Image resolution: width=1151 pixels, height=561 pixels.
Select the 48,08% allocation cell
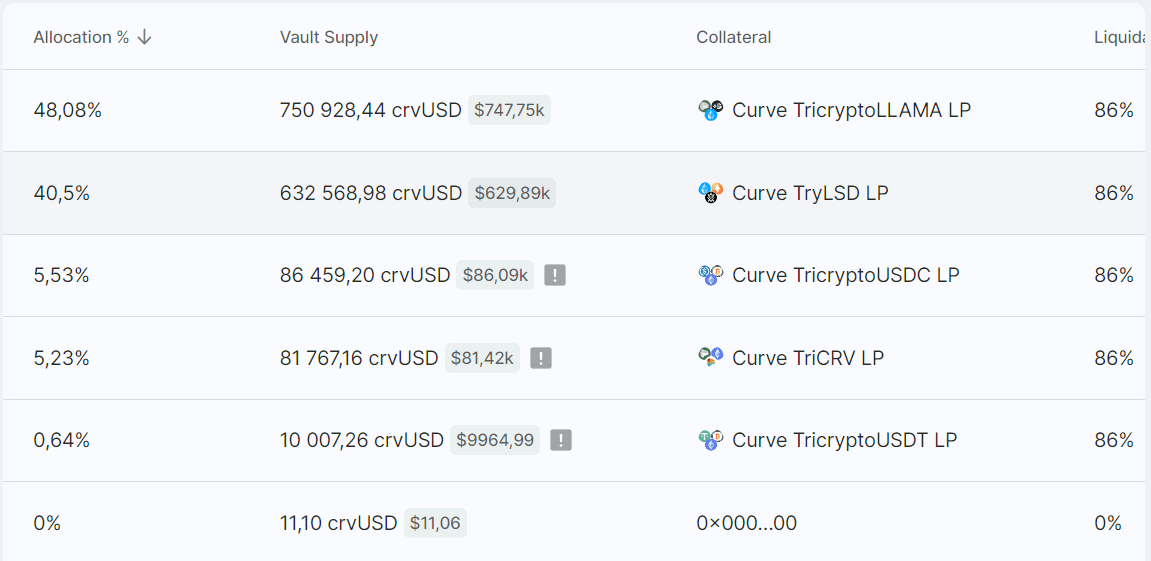click(68, 110)
